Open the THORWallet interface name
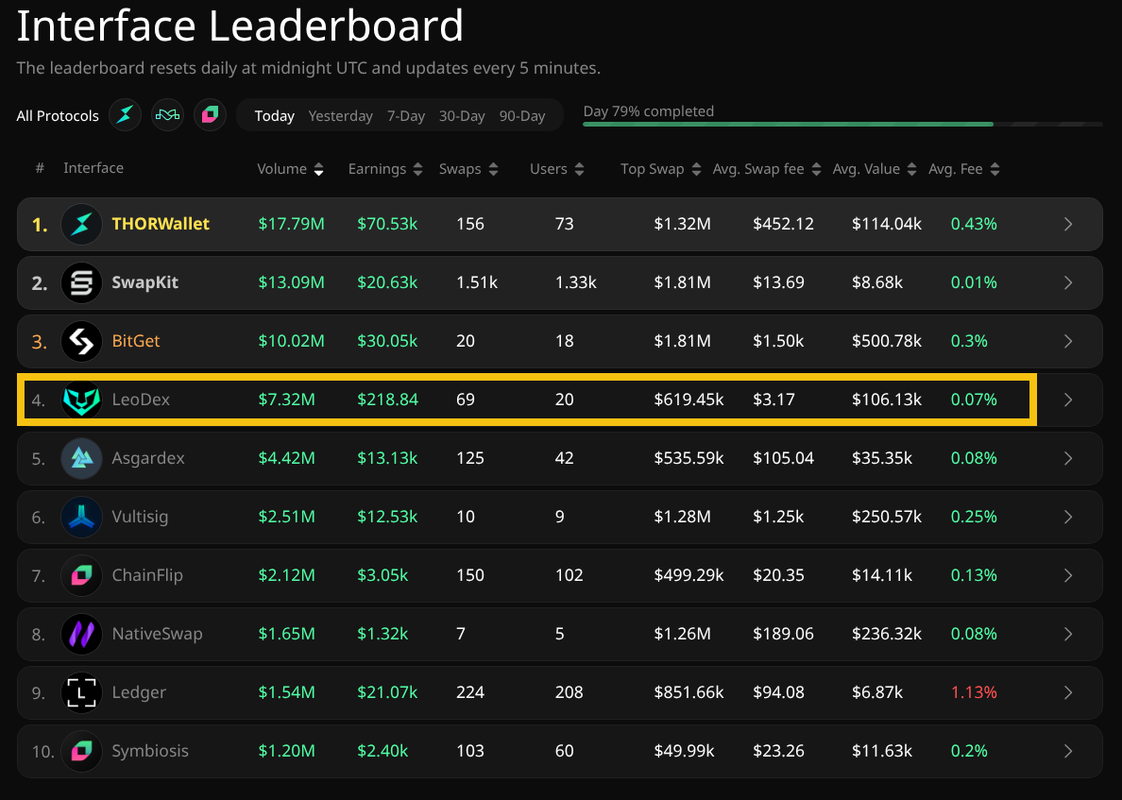1122x800 pixels. click(x=160, y=224)
